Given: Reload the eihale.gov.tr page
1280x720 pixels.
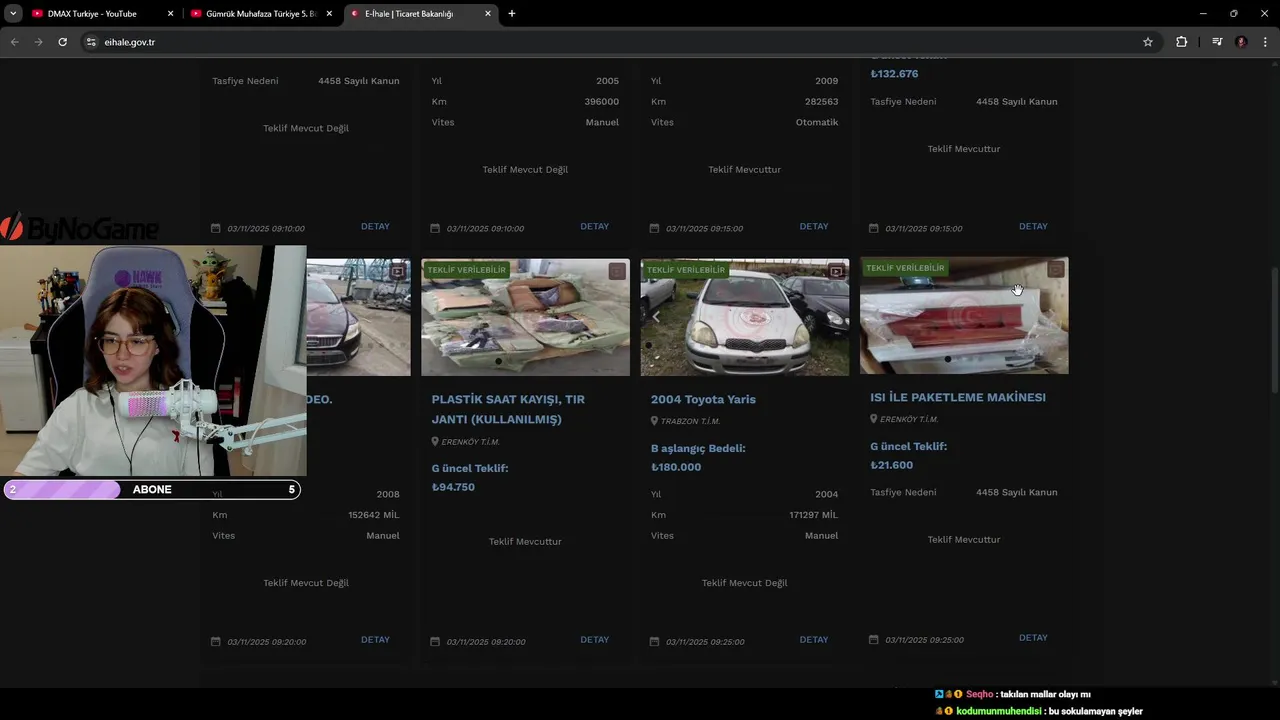Looking at the screenshot, I should 62,42.
